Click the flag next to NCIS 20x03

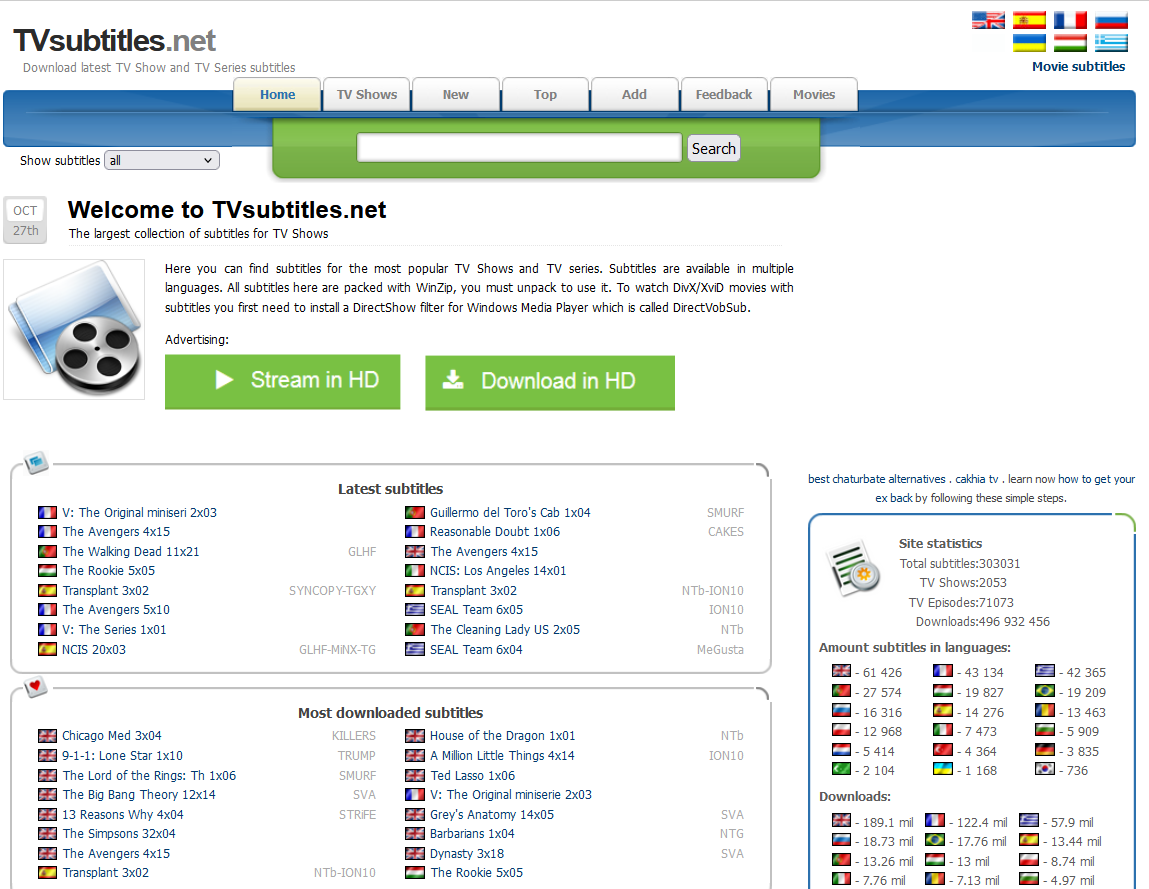point(48,649)
